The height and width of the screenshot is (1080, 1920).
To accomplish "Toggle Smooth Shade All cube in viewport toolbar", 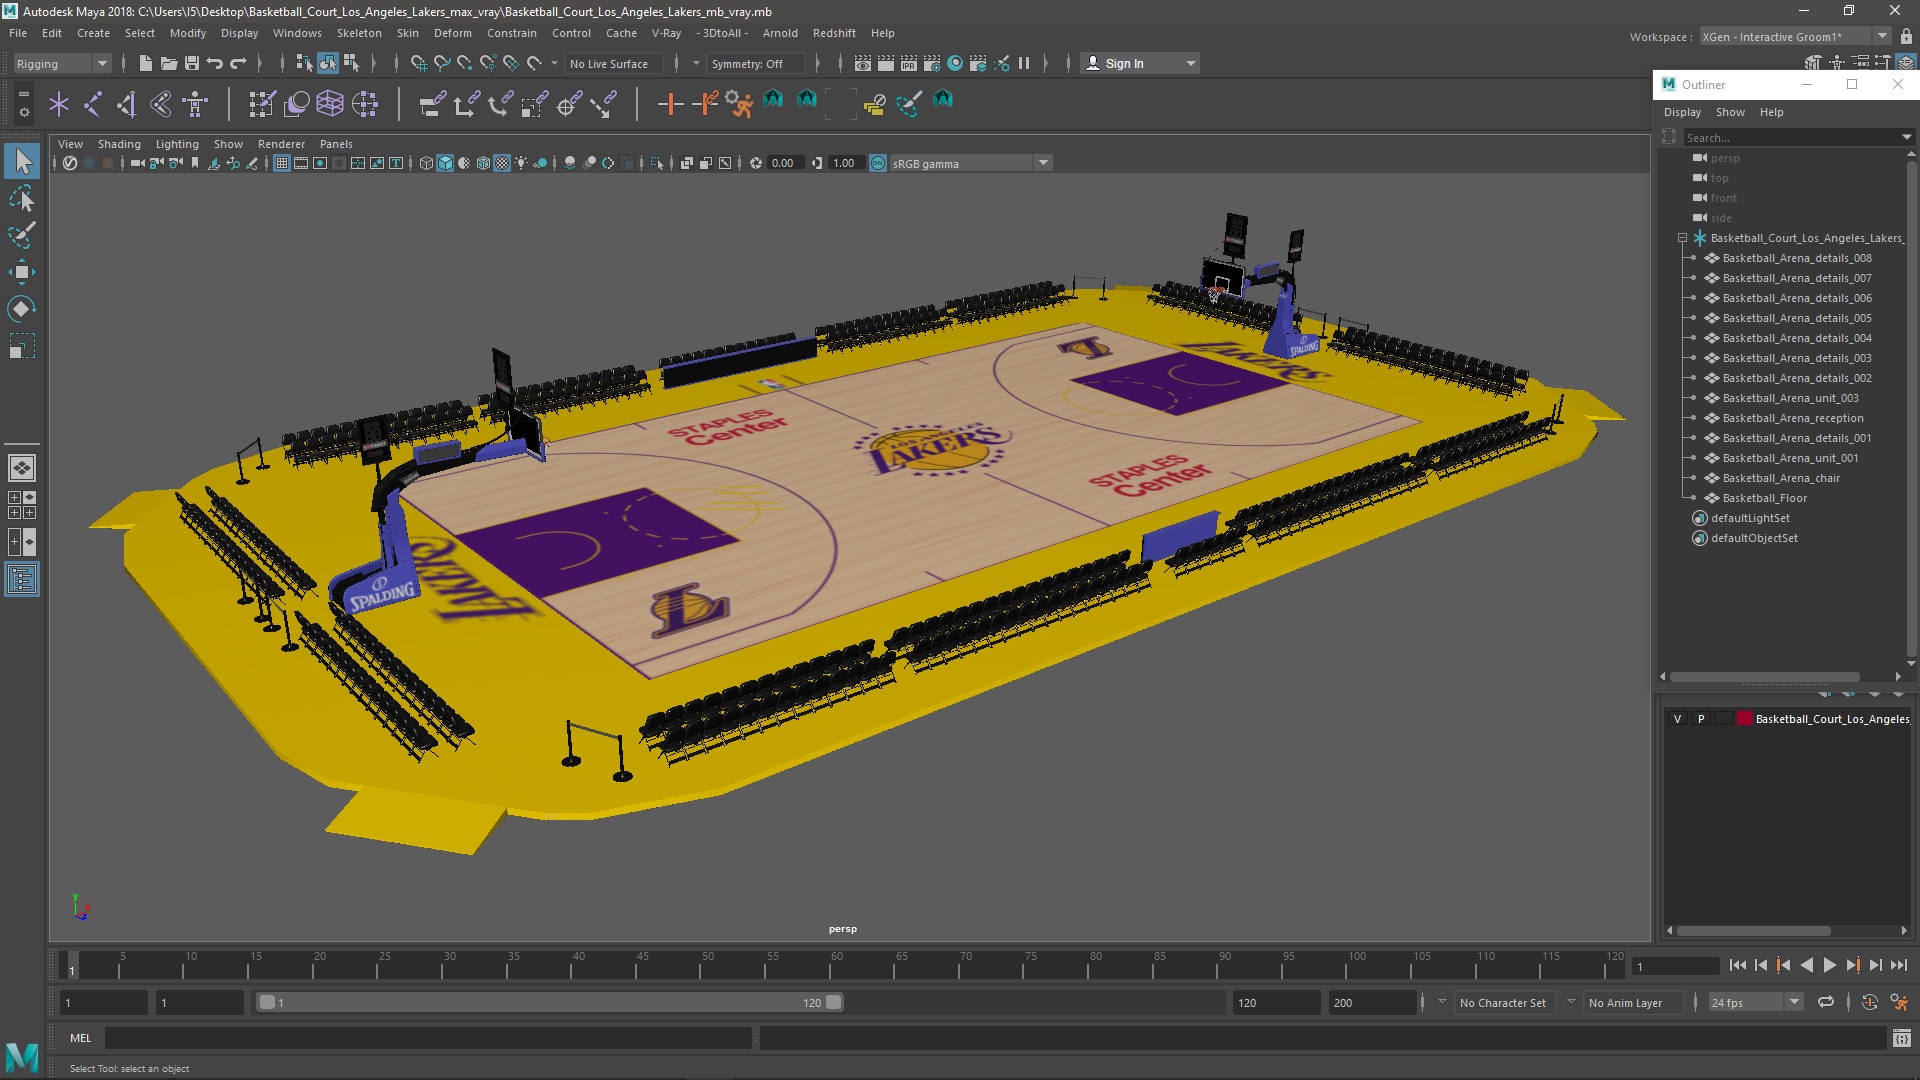I will point(445,163).
